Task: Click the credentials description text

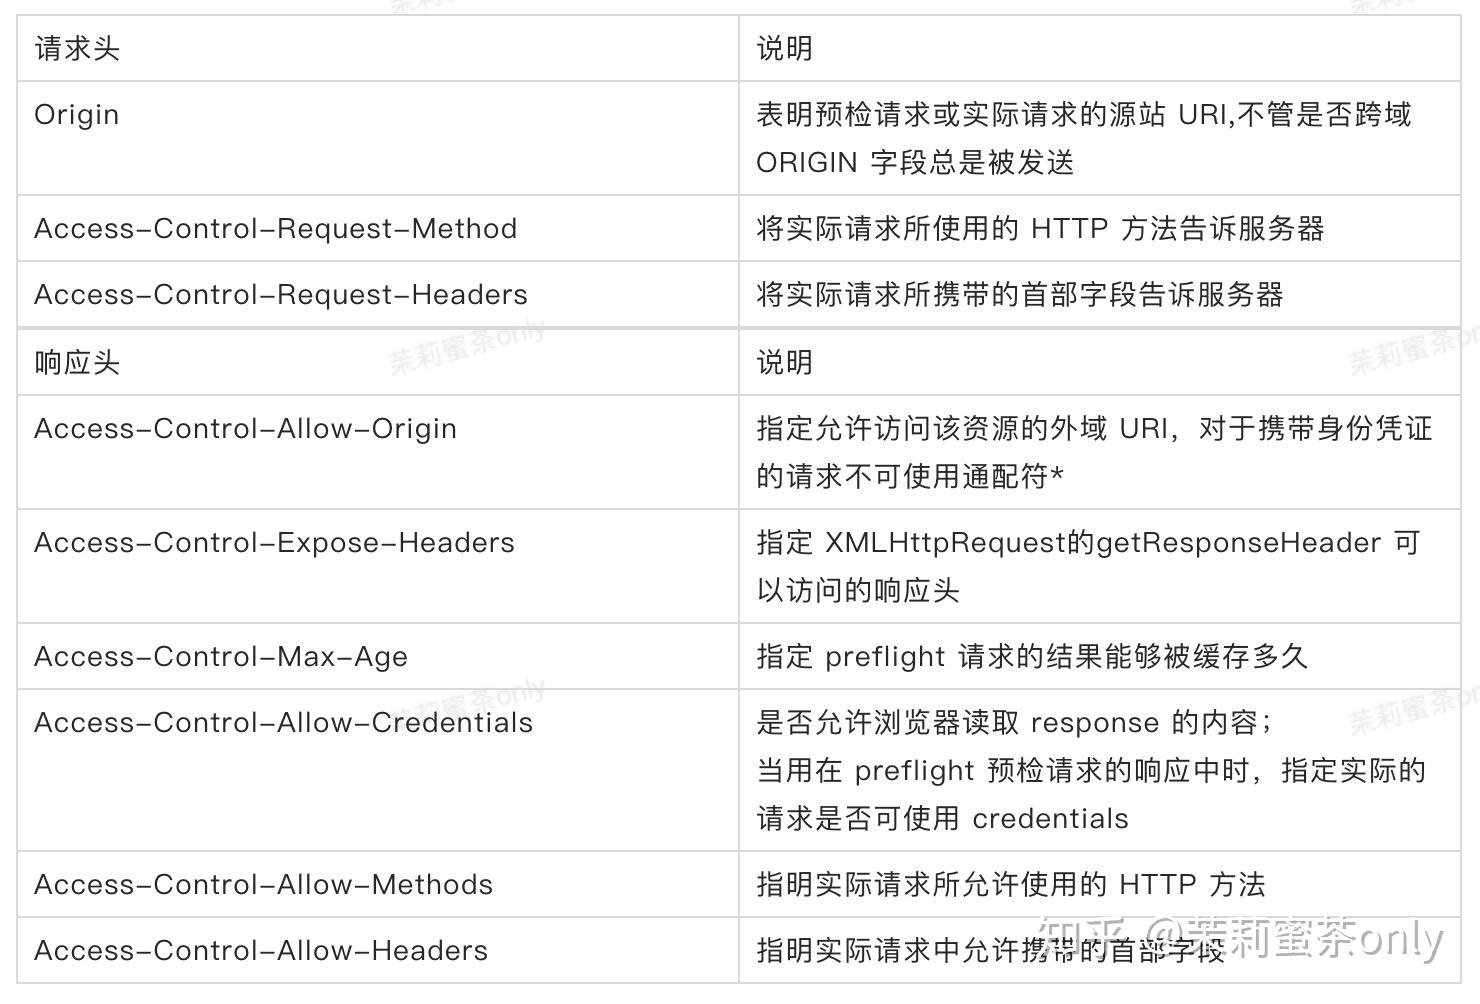Action: pos(1091,770)
